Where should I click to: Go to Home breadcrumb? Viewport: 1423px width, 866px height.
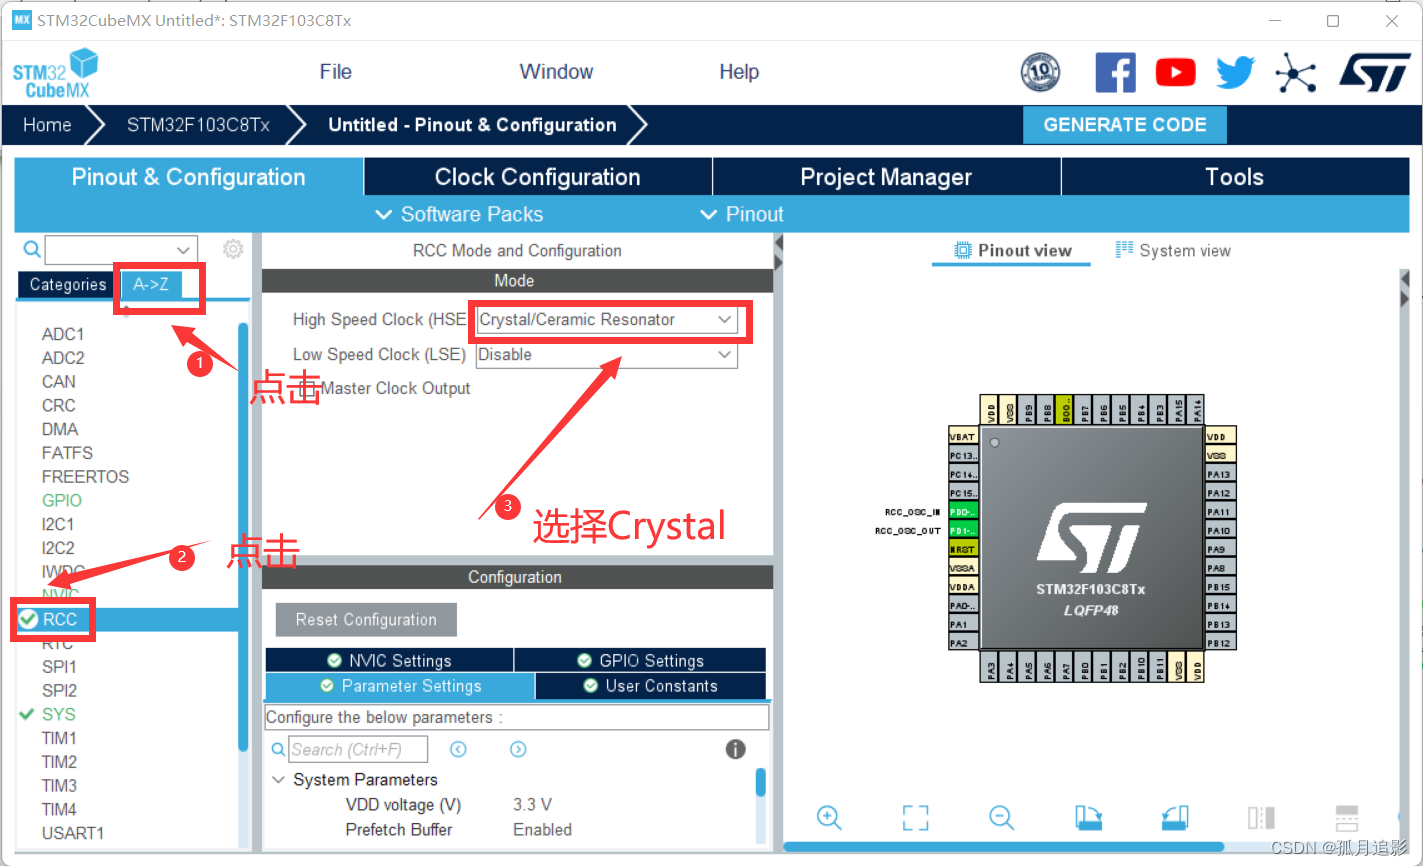tap(47, 125)
